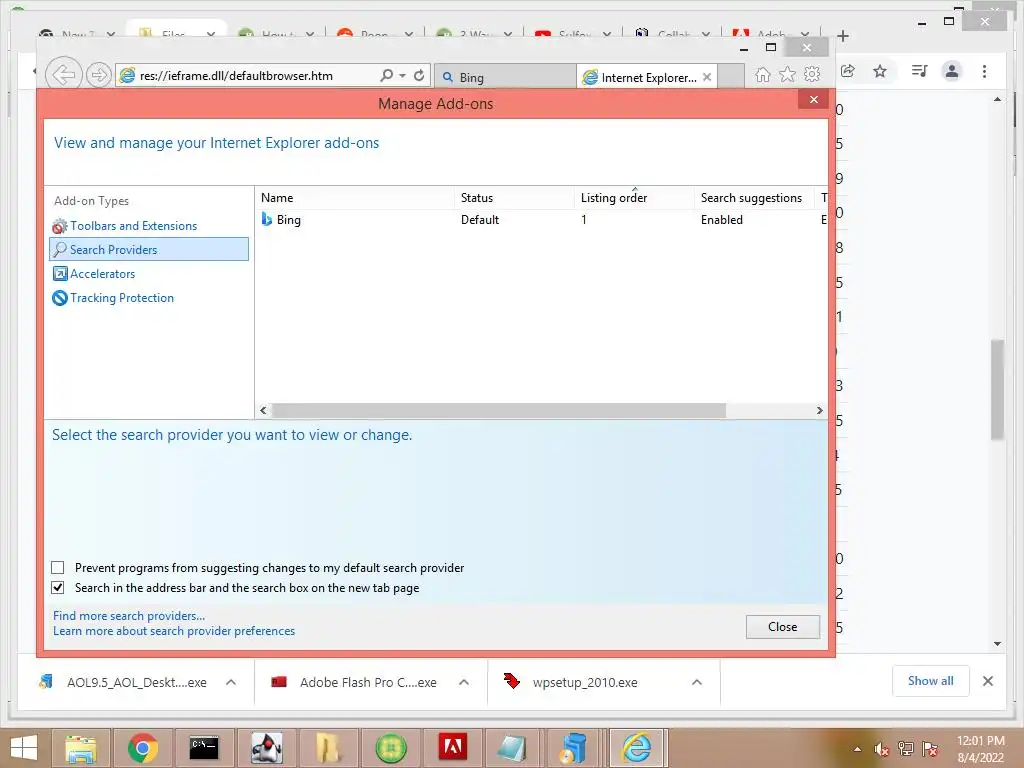Open Learn more about search provider preferences
This screenshot has height=768, width=1024.
(174, 631)
